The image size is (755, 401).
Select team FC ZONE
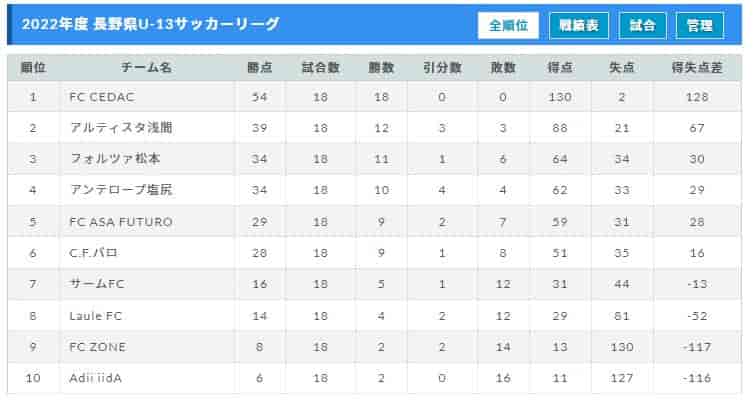coord(98,347)
